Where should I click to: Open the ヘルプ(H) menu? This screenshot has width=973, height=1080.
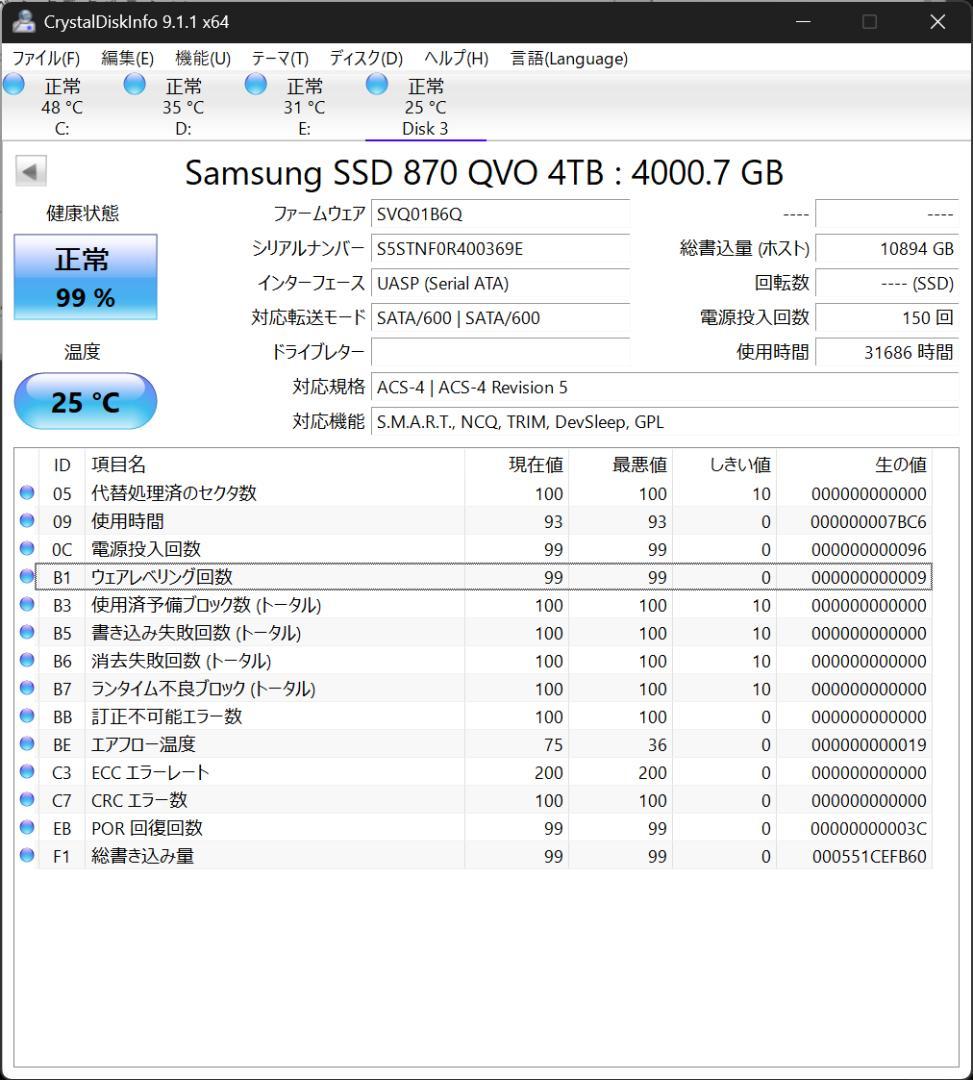tap(457, 59)
